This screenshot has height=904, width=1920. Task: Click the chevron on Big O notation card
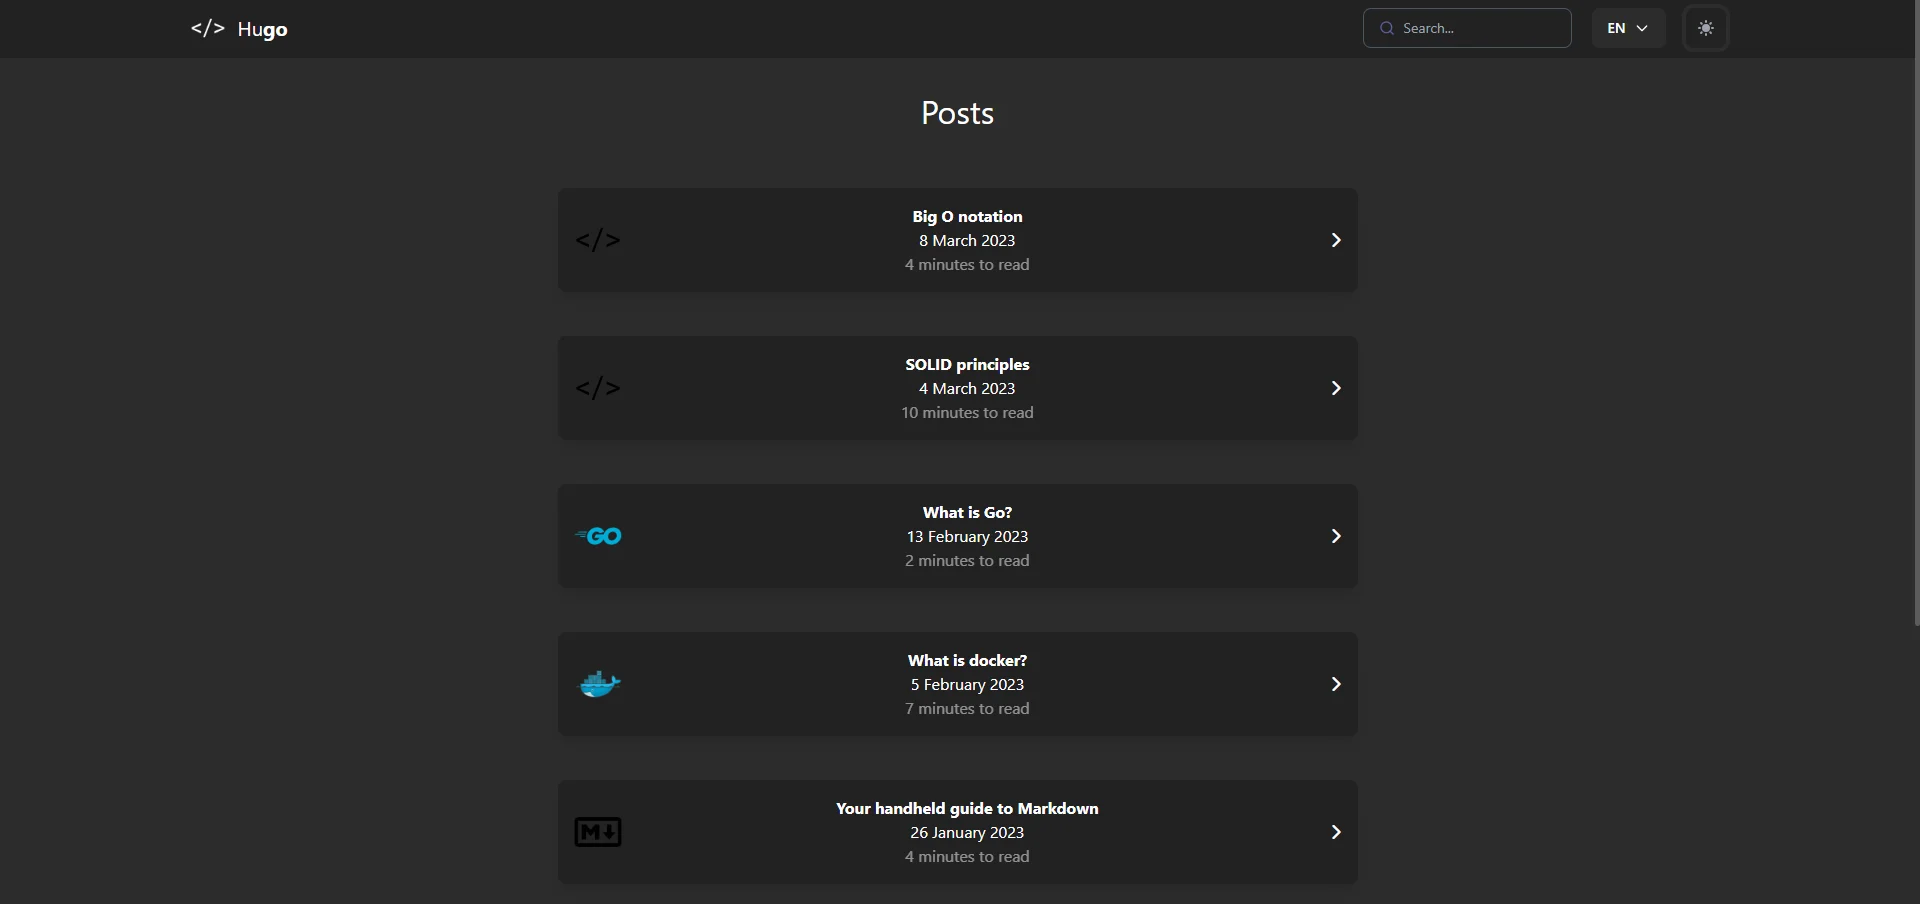[1336, 241]
